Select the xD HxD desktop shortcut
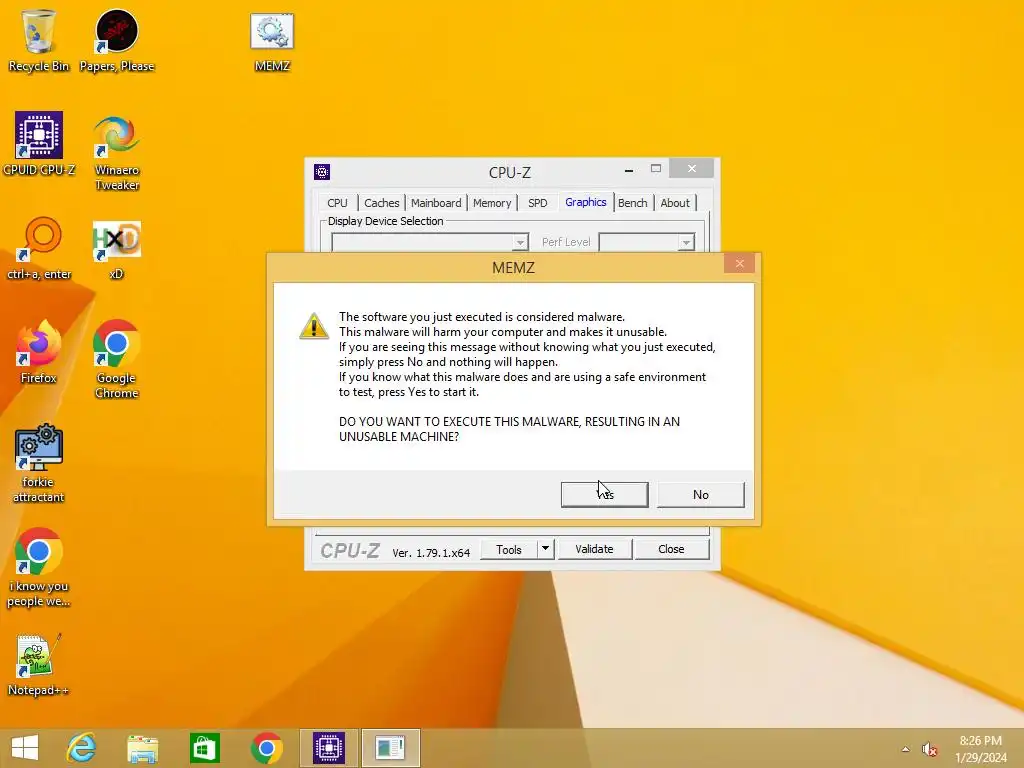 (117, 249)
